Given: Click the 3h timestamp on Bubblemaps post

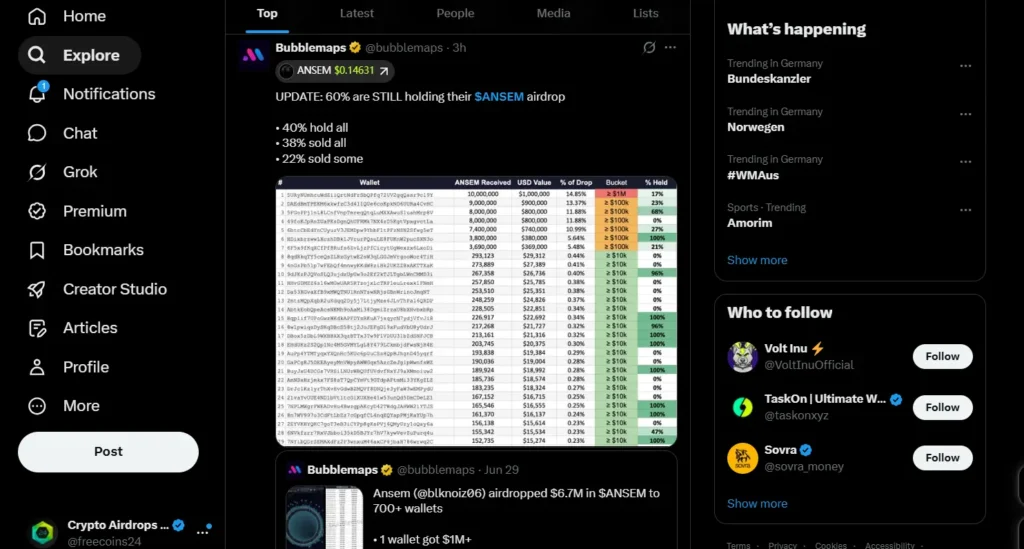Looking at the screenshot, I should click(459, 48).
